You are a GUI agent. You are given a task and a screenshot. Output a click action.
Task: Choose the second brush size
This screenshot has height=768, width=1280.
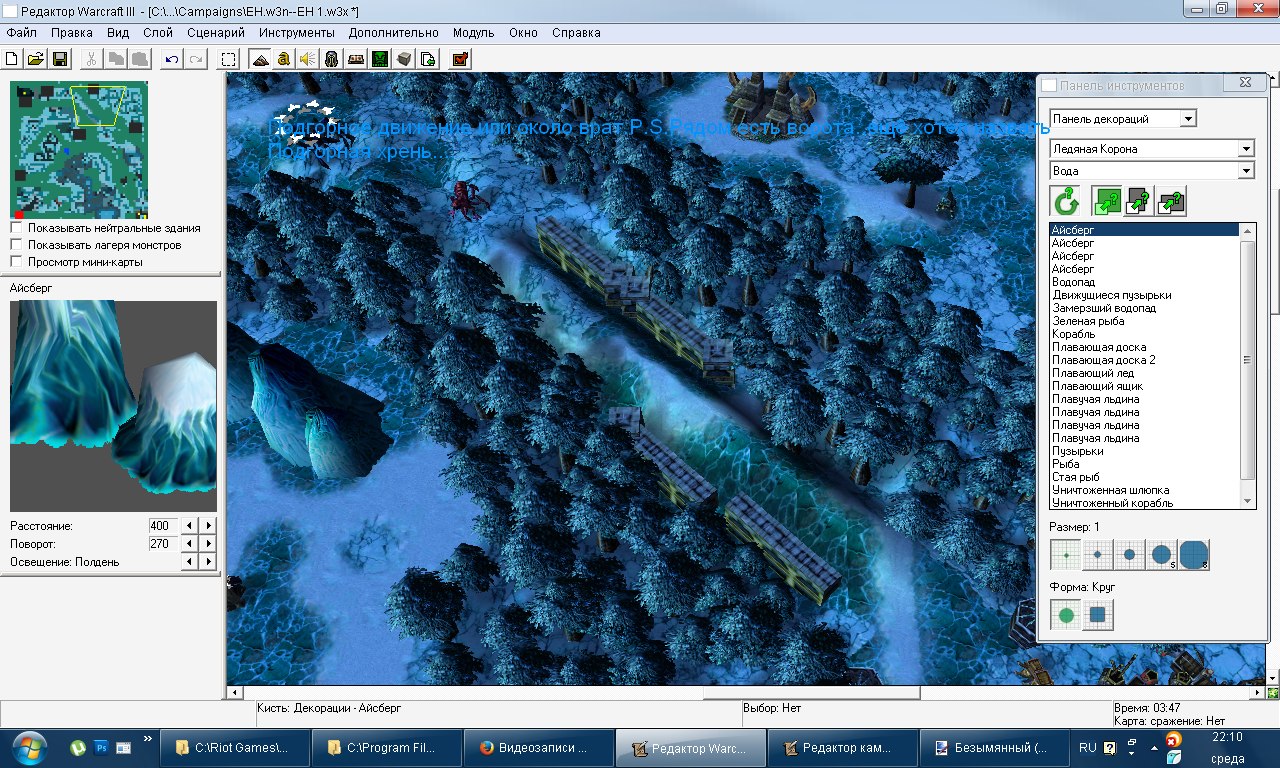[x=1098, y=554]
